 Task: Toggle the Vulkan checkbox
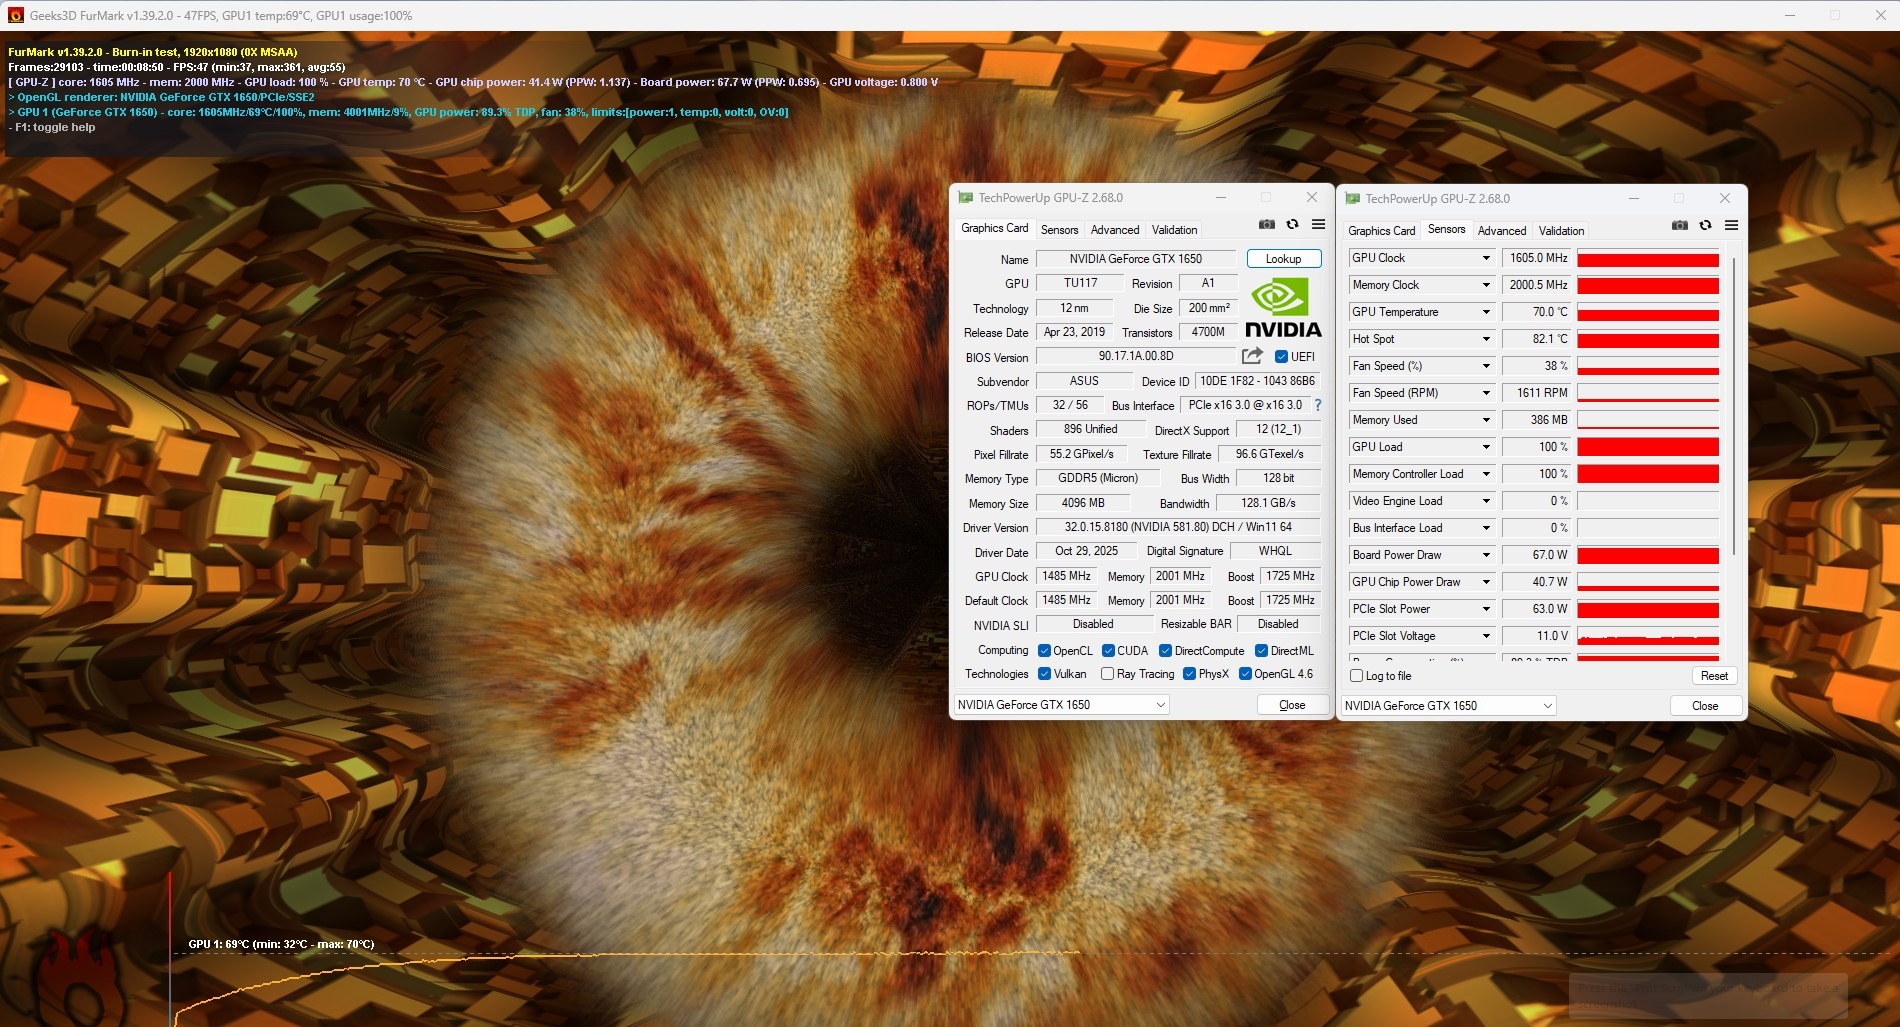click(1044, 674)
